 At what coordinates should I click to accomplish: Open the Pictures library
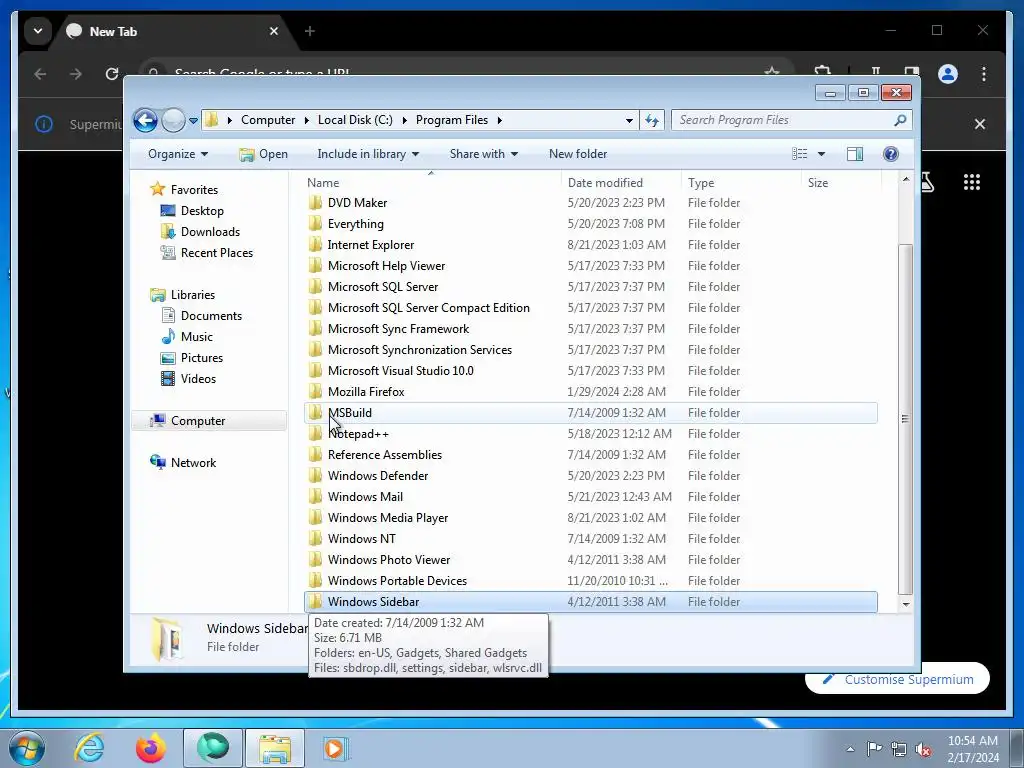point(201,358)
